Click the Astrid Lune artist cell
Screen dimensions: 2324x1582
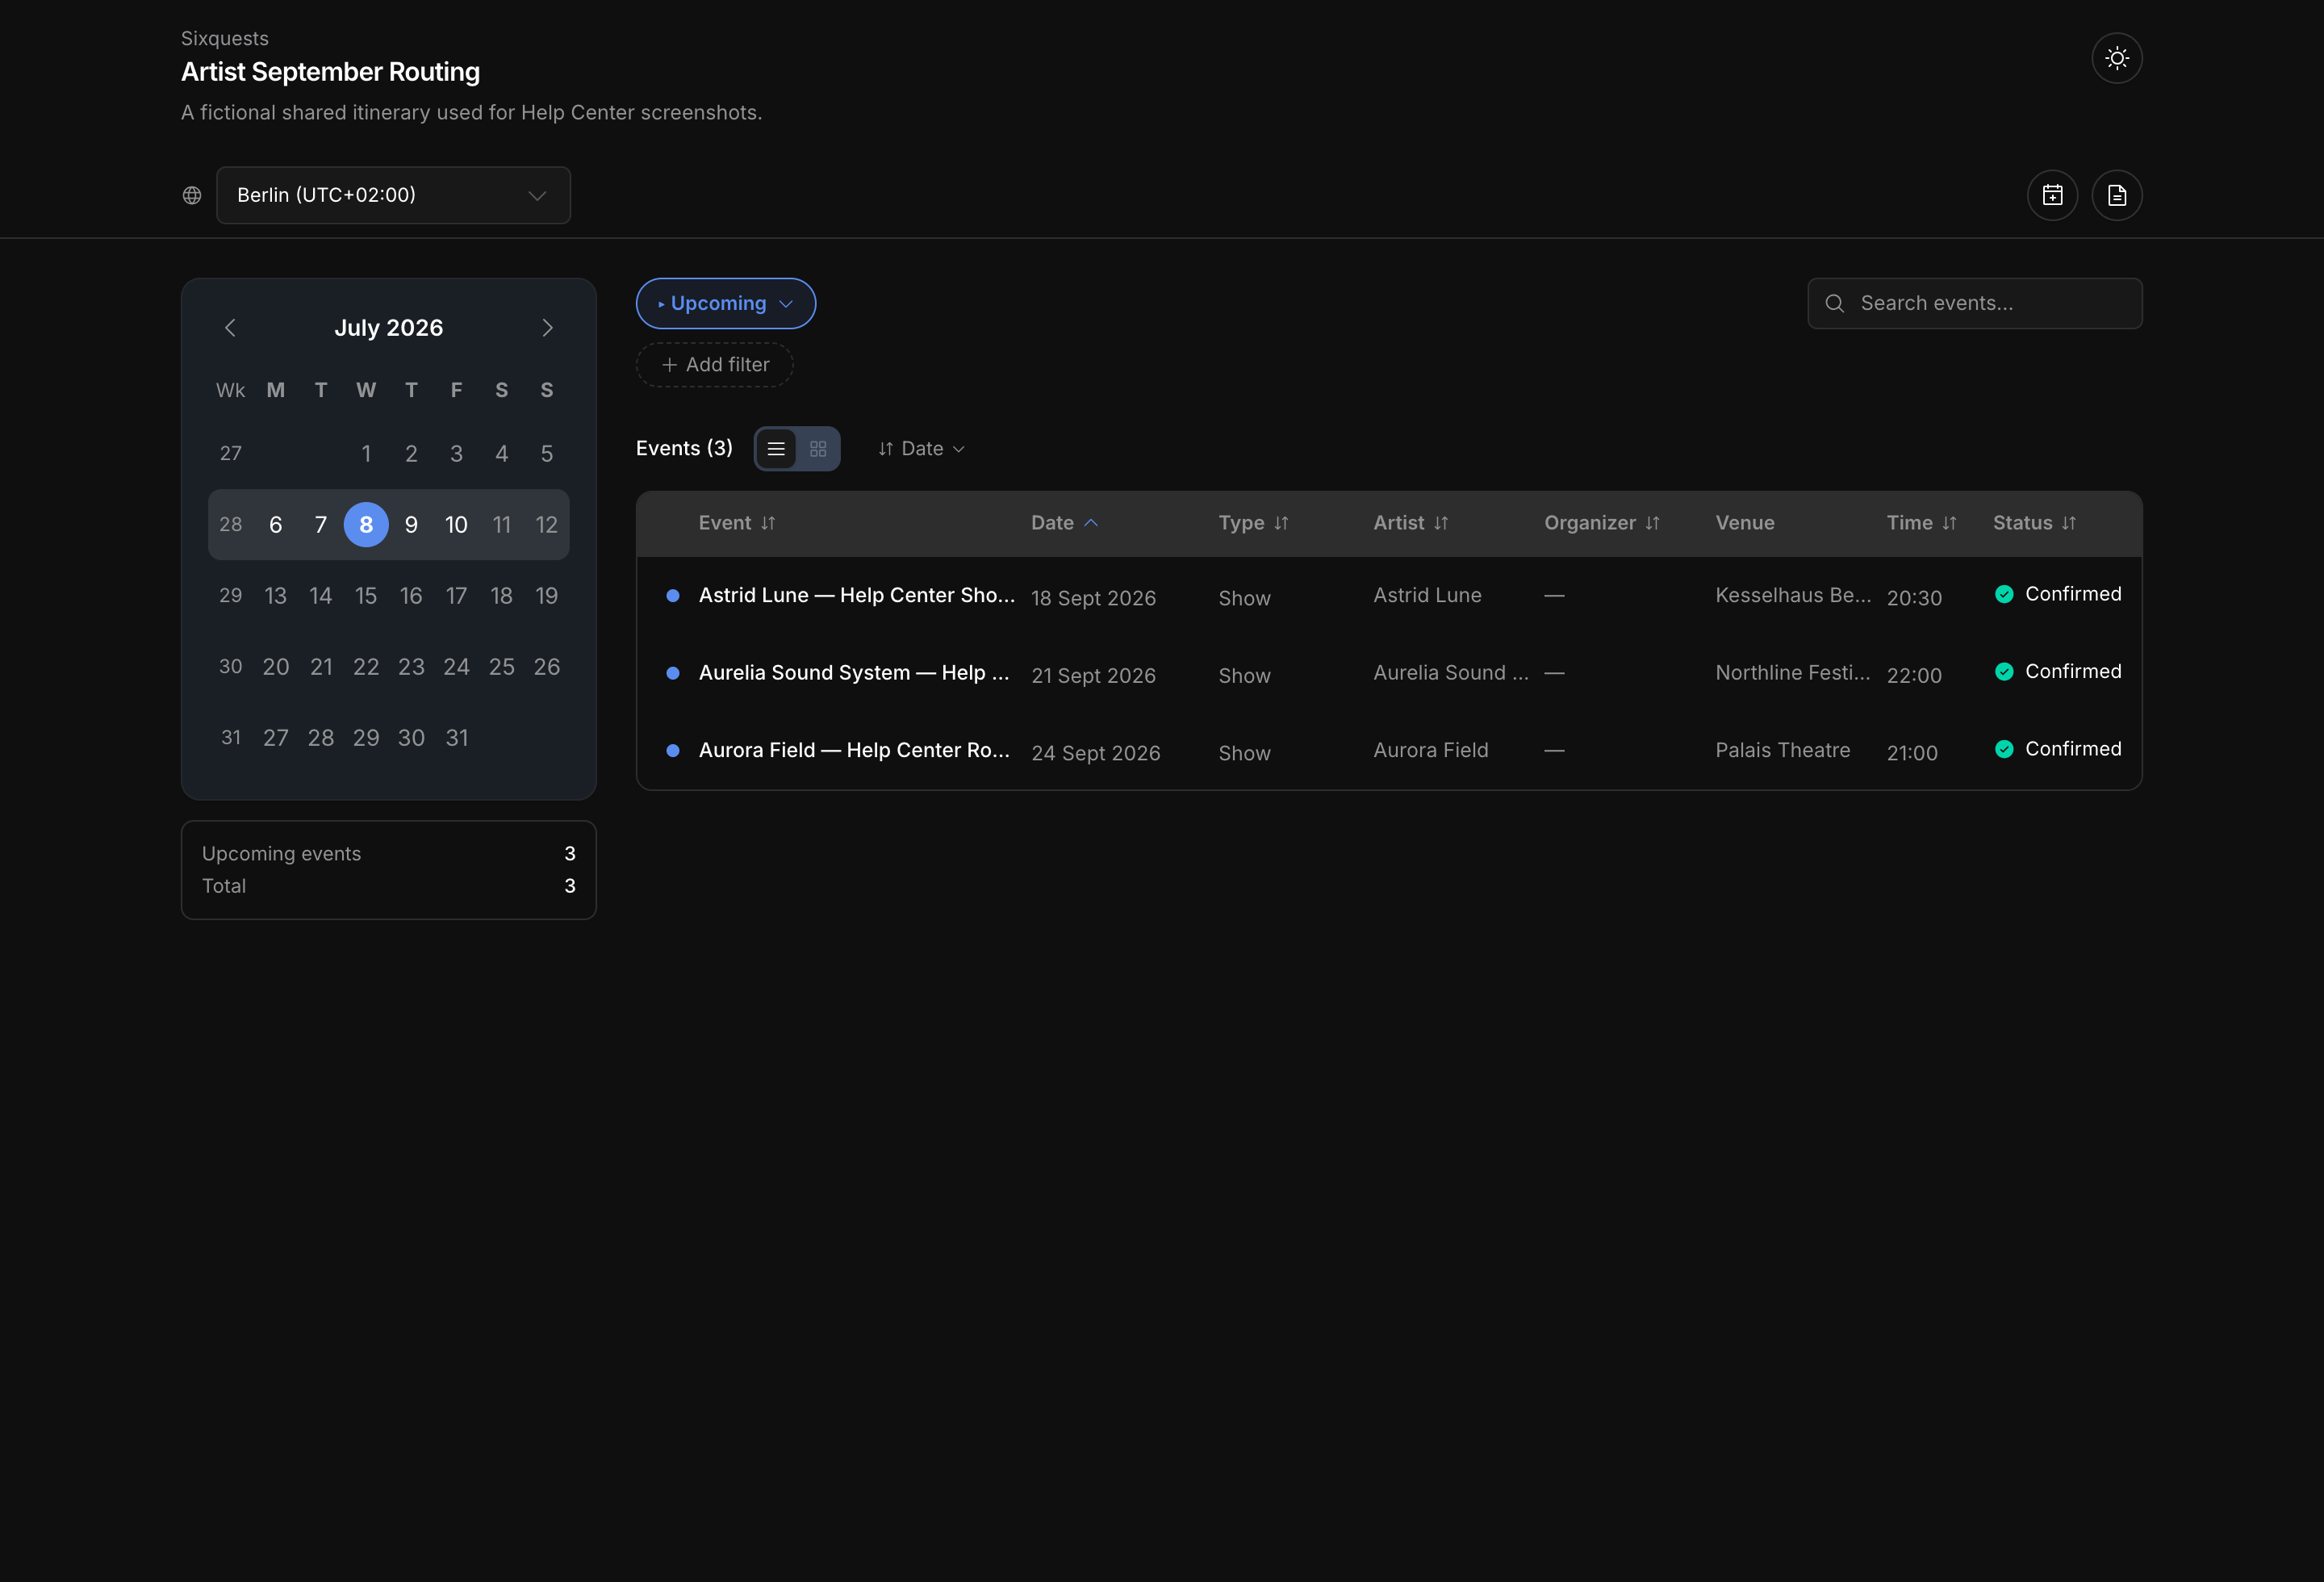tap(1427, 595)
